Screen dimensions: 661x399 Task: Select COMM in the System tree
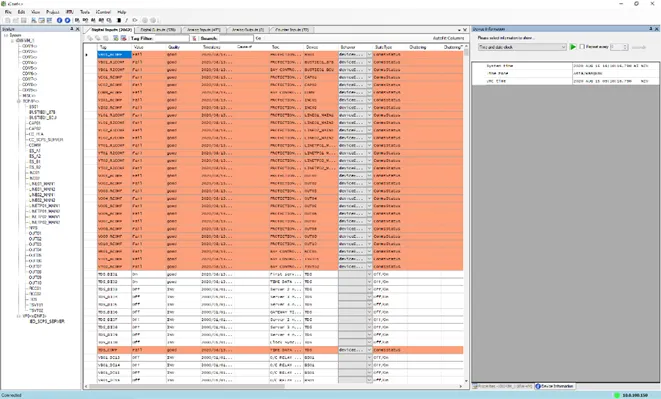pos(35,145)
